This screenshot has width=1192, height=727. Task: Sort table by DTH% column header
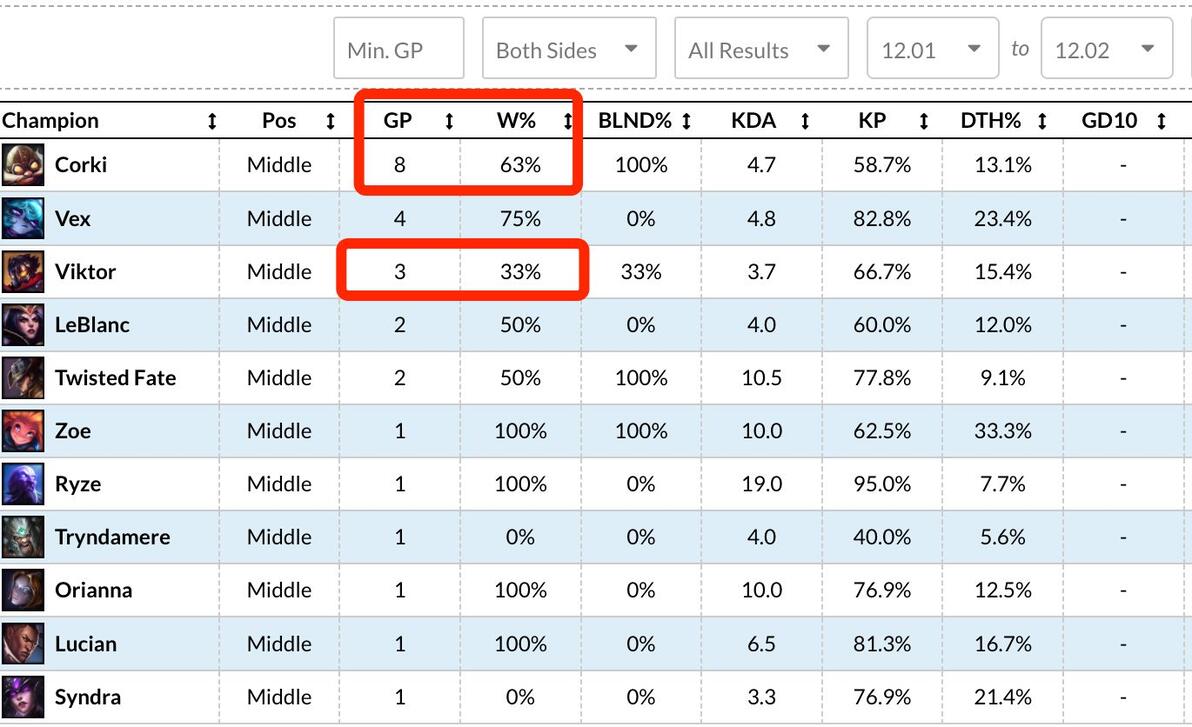point(991,121)
